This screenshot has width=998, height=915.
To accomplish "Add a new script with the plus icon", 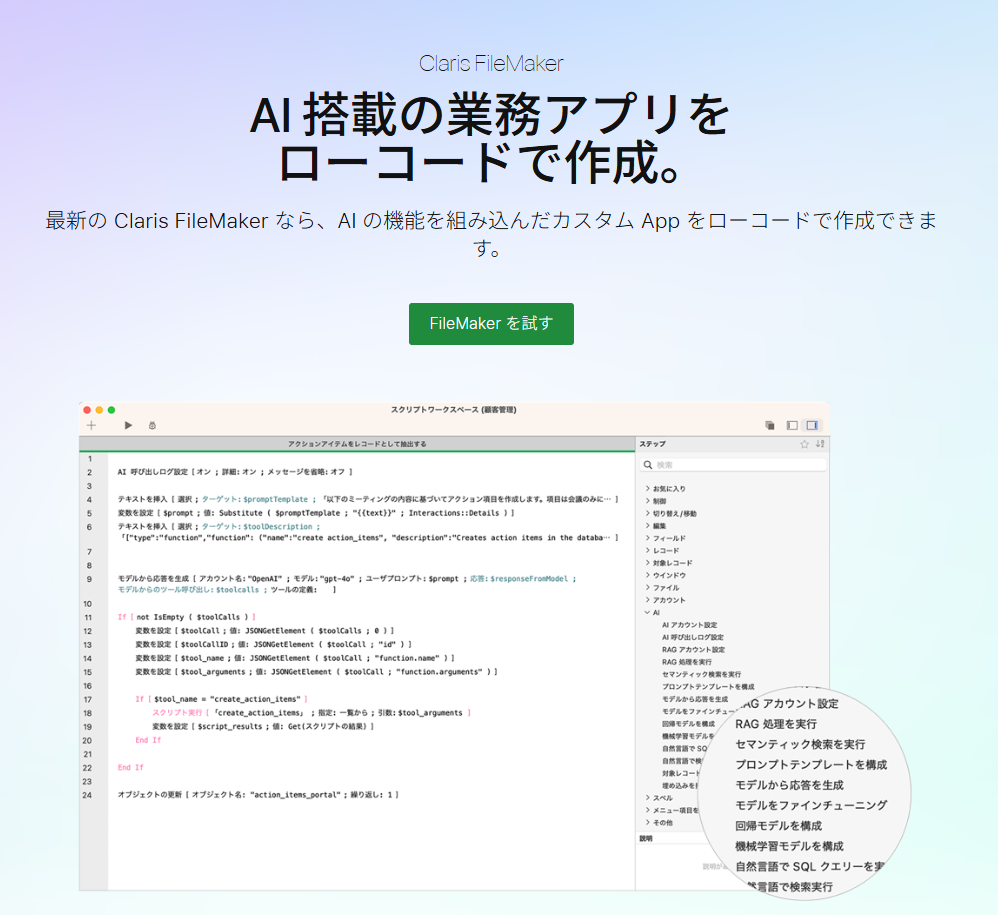I will 91,425.
